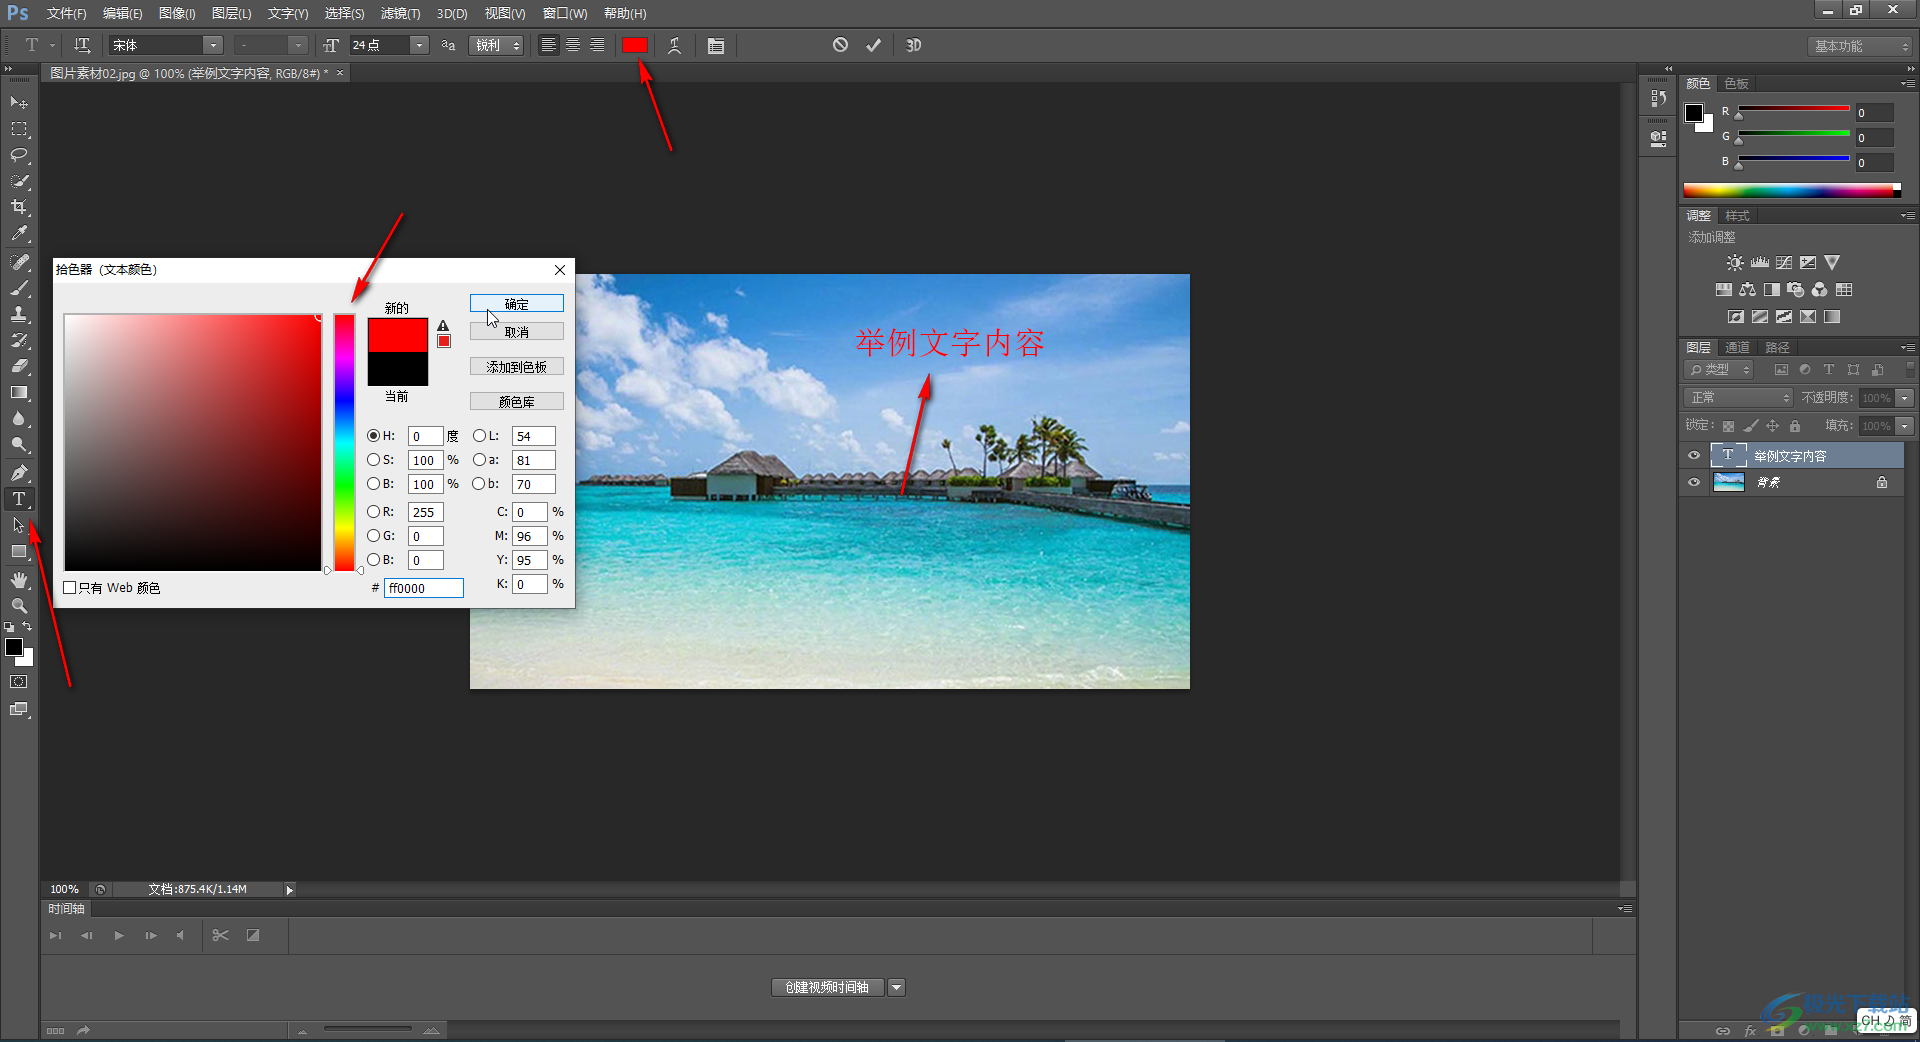Open the 滤镜(T) menu
1920x1042 pixels.
[400, 13]
